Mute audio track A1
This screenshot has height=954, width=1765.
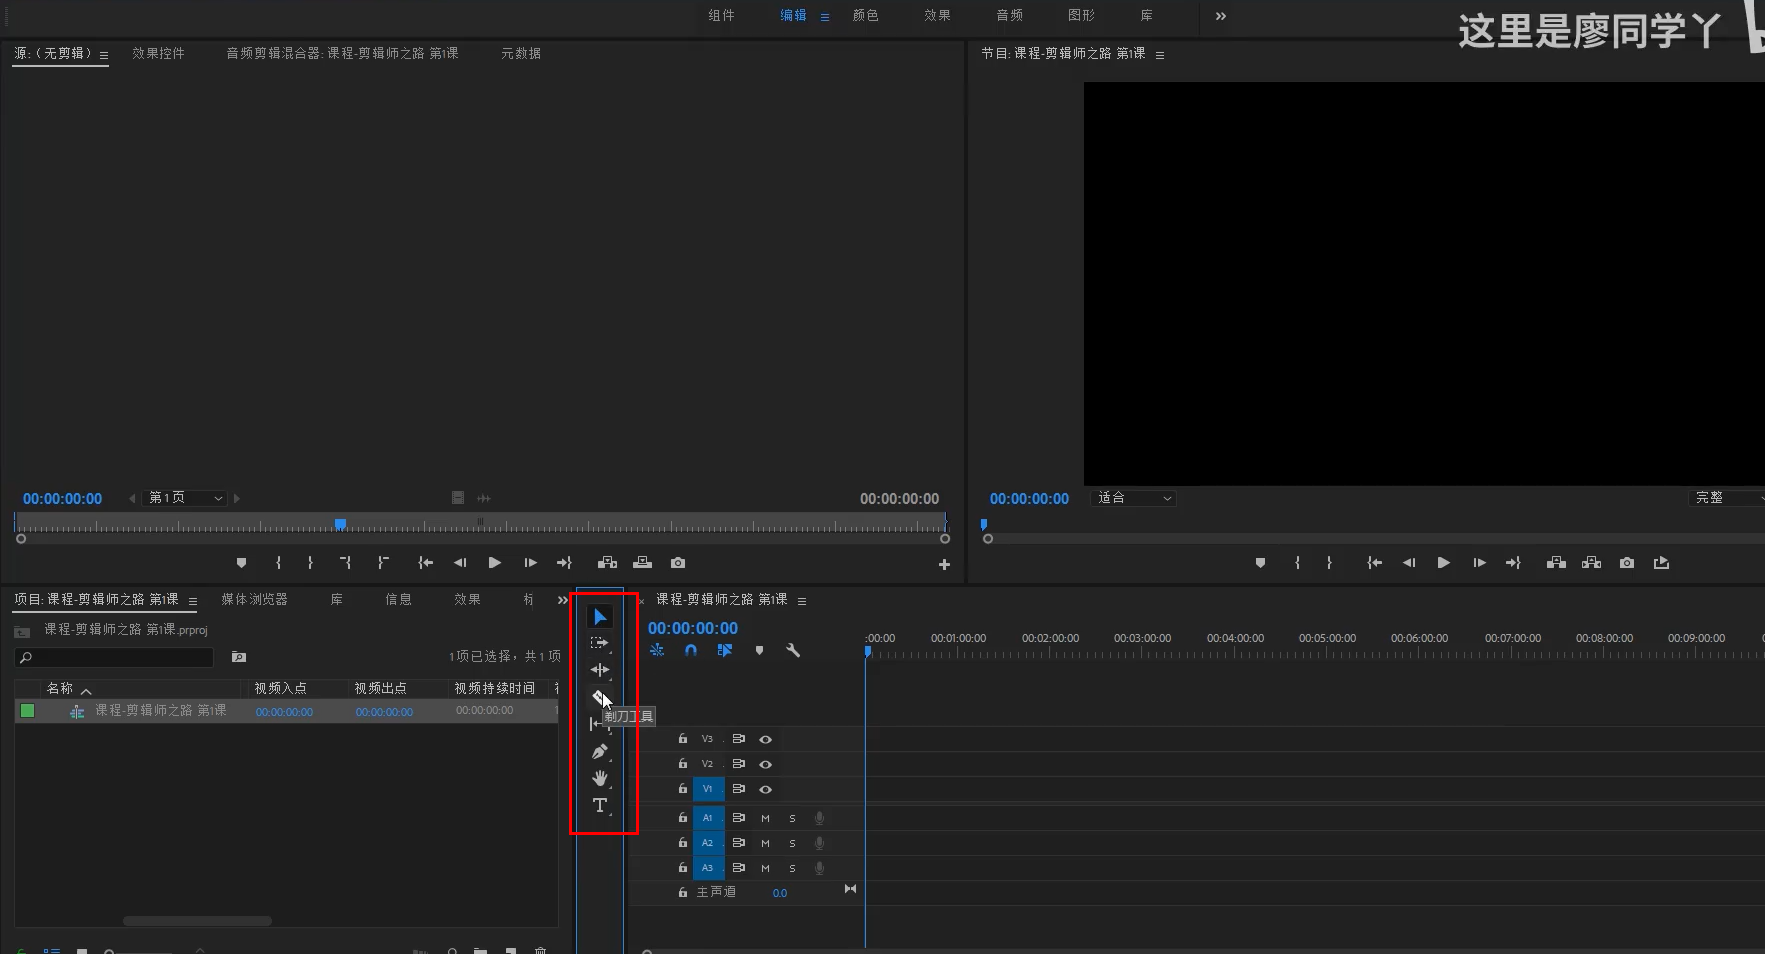coord(765,818)
